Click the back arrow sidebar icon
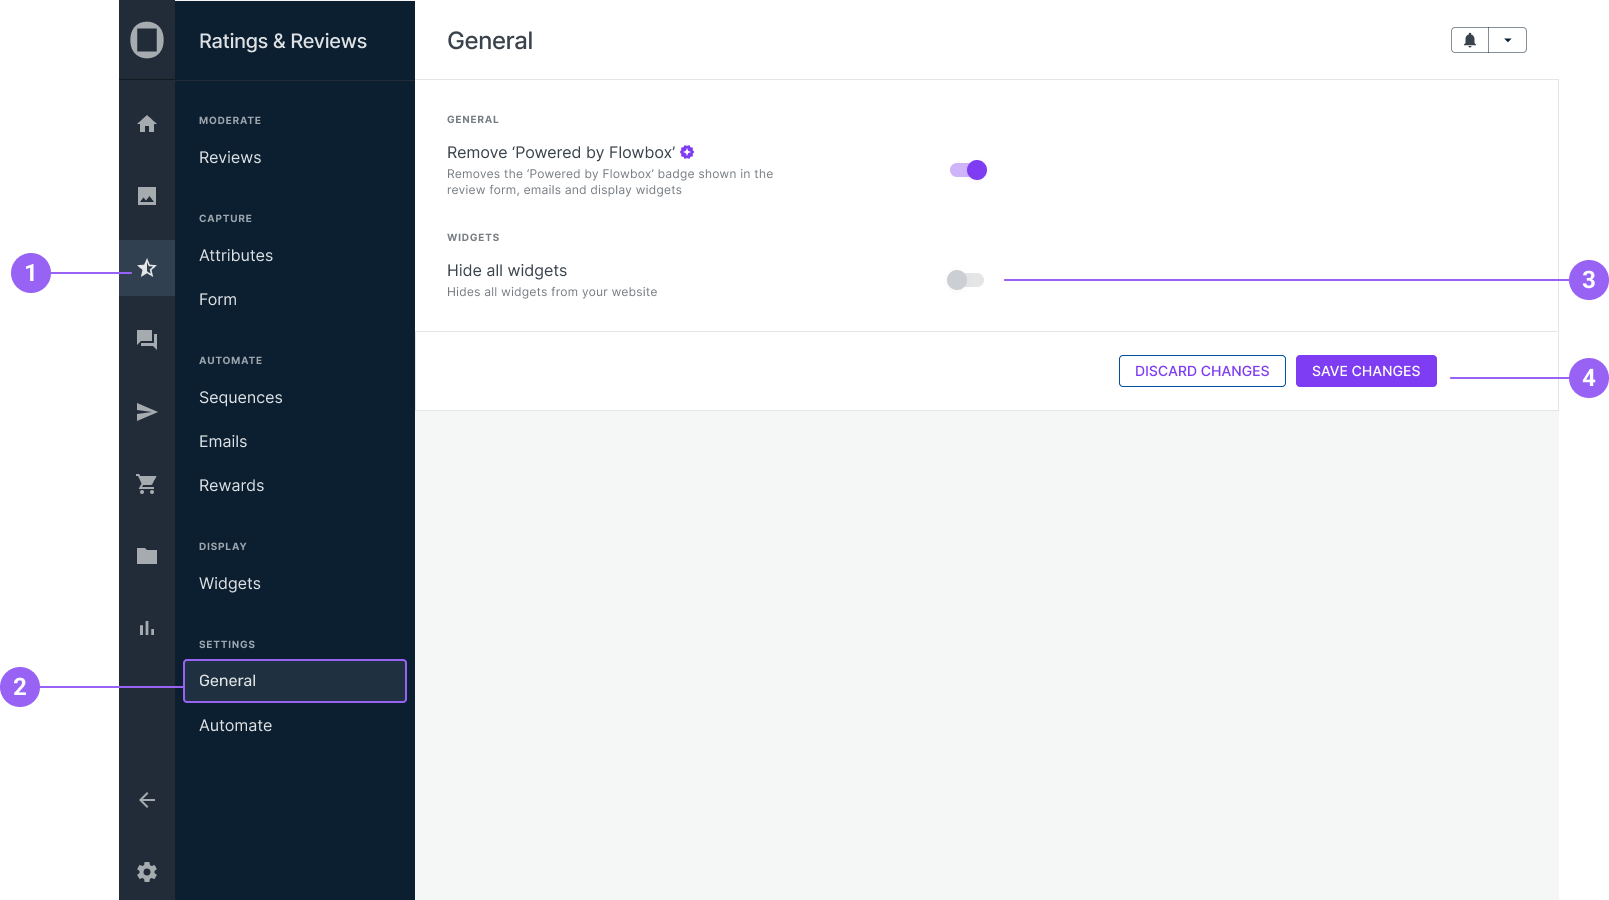 (x=147, y=800)
